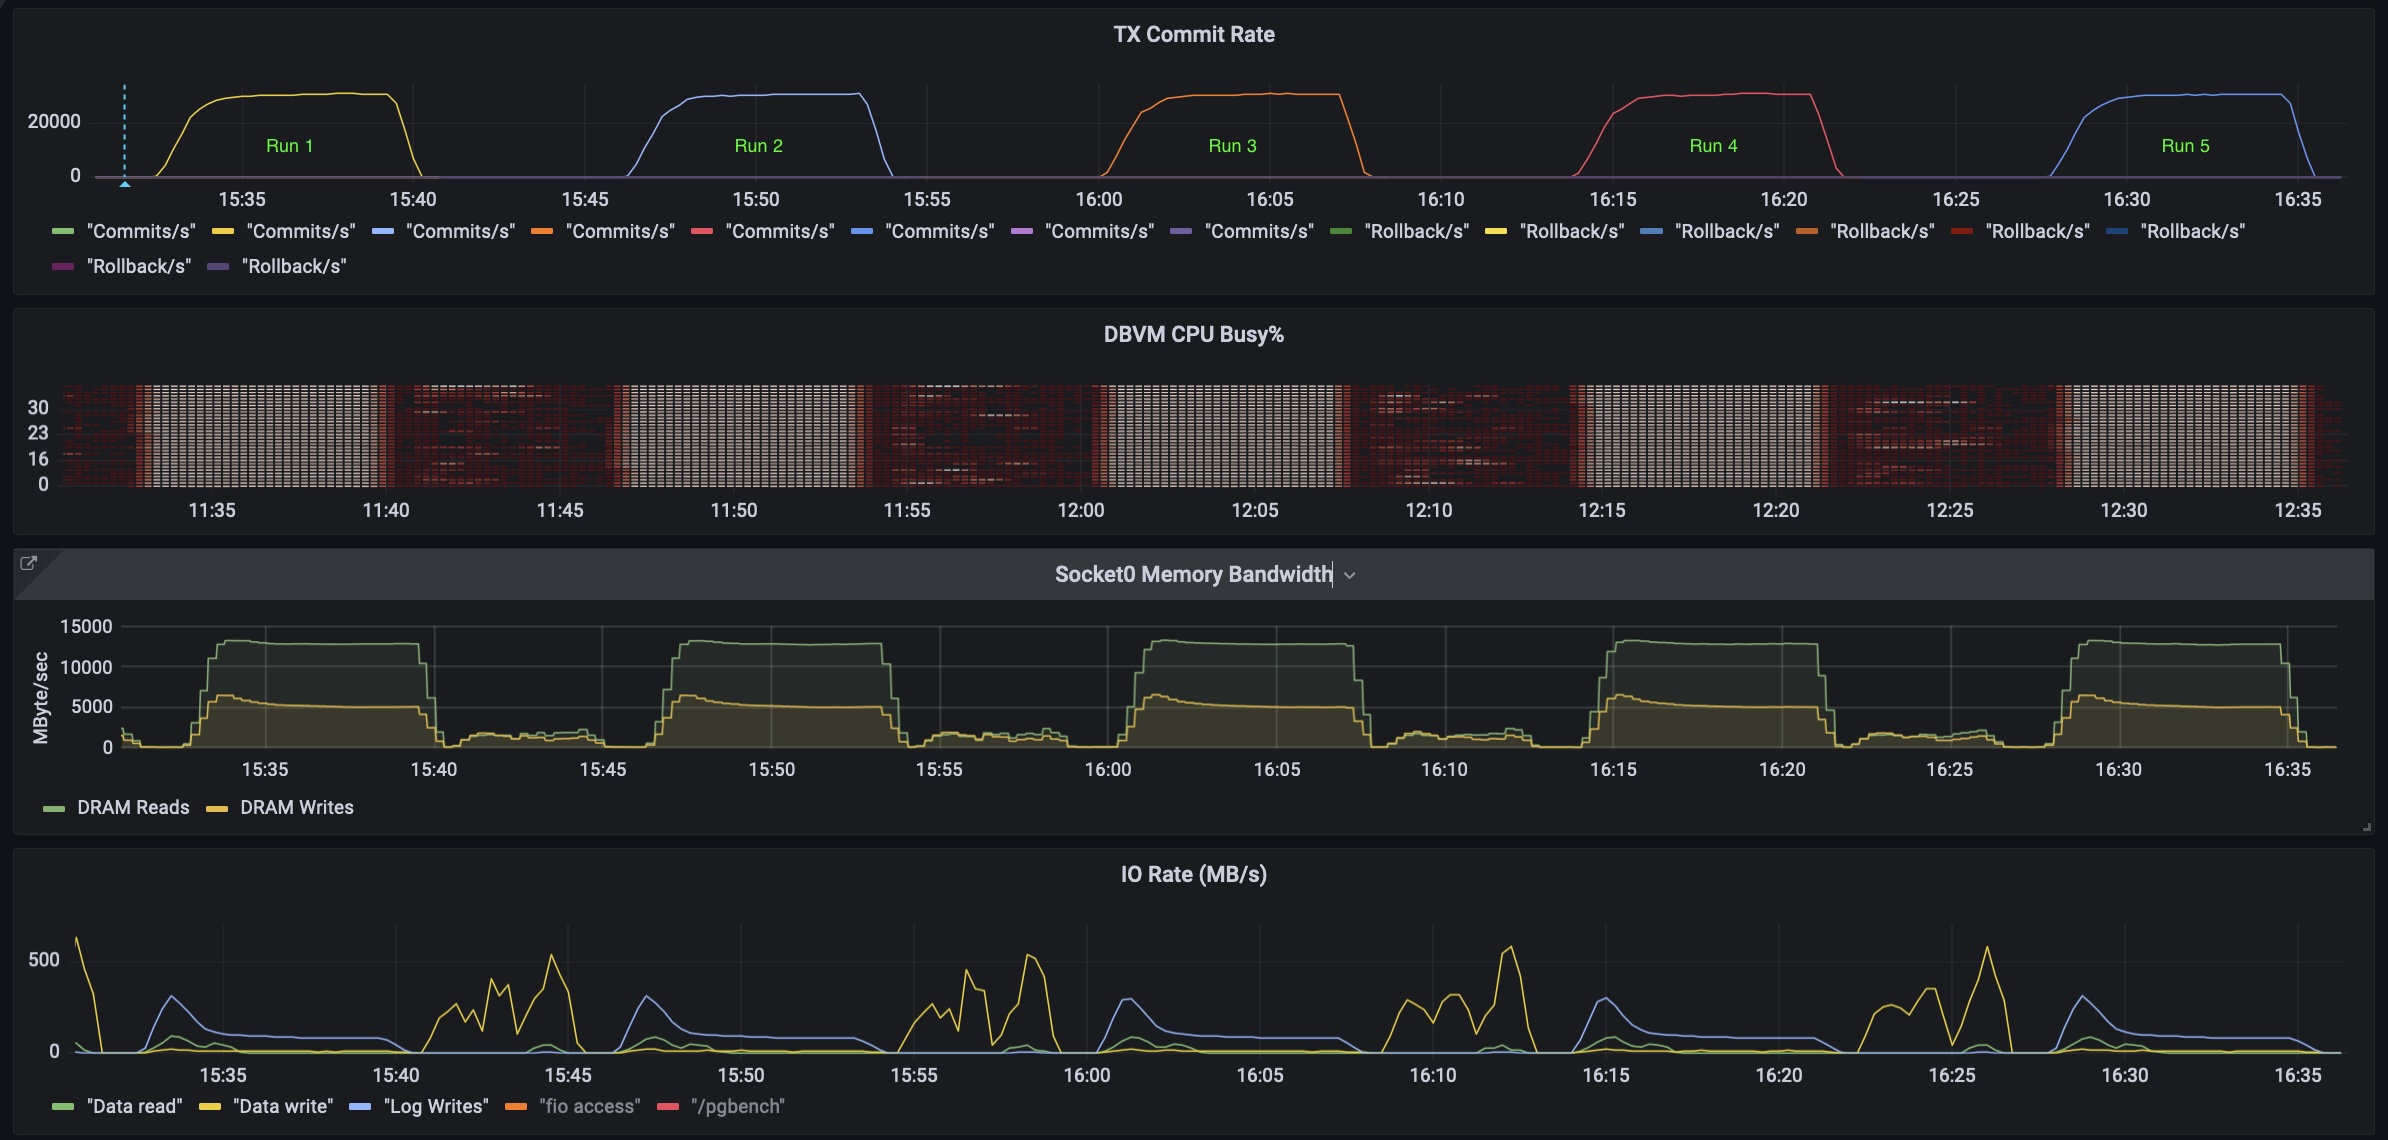
Task: Open the DBVM CPU Busy% panel menu
Action: click(x=1191, y=334)
